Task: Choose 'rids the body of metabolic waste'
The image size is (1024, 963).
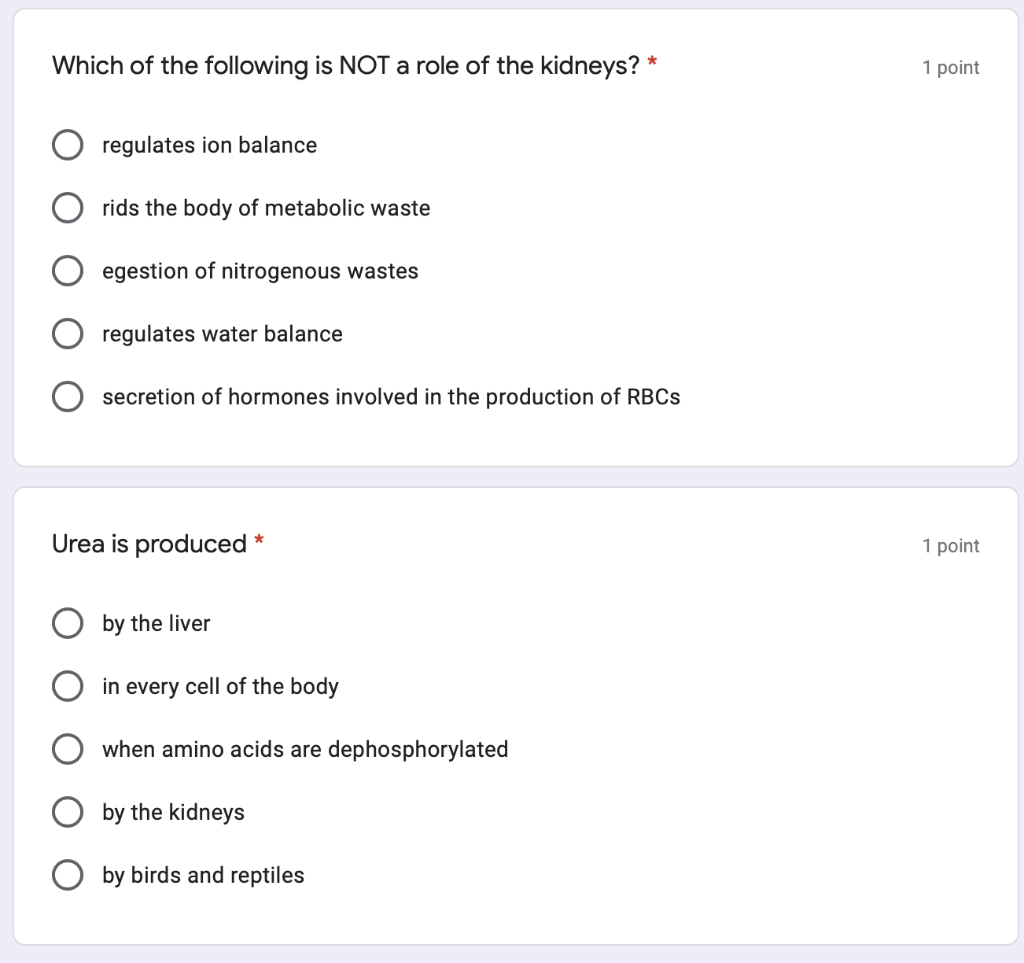Action: [67, 208]
